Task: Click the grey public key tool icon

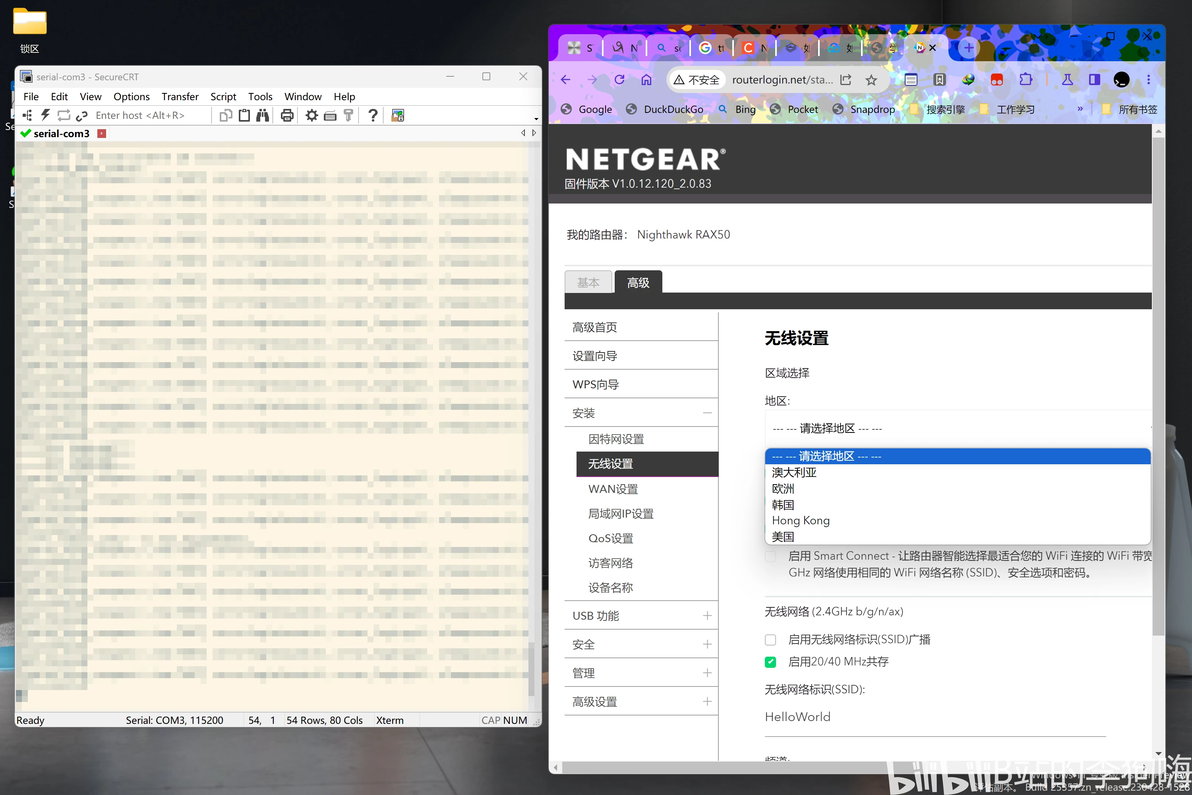Action: (x=348, y=116)
